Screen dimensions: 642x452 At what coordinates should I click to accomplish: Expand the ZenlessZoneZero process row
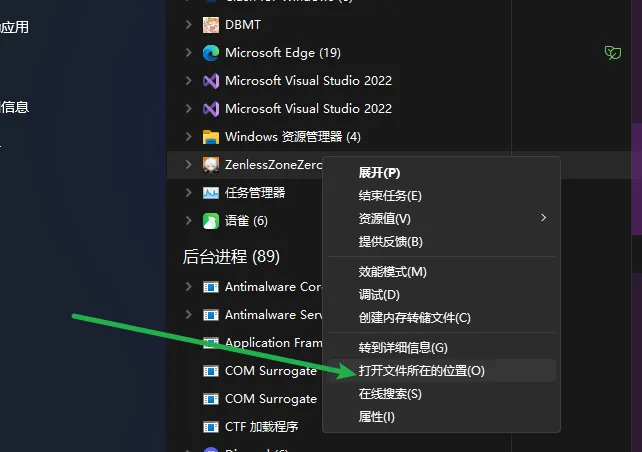coord(188,164)
